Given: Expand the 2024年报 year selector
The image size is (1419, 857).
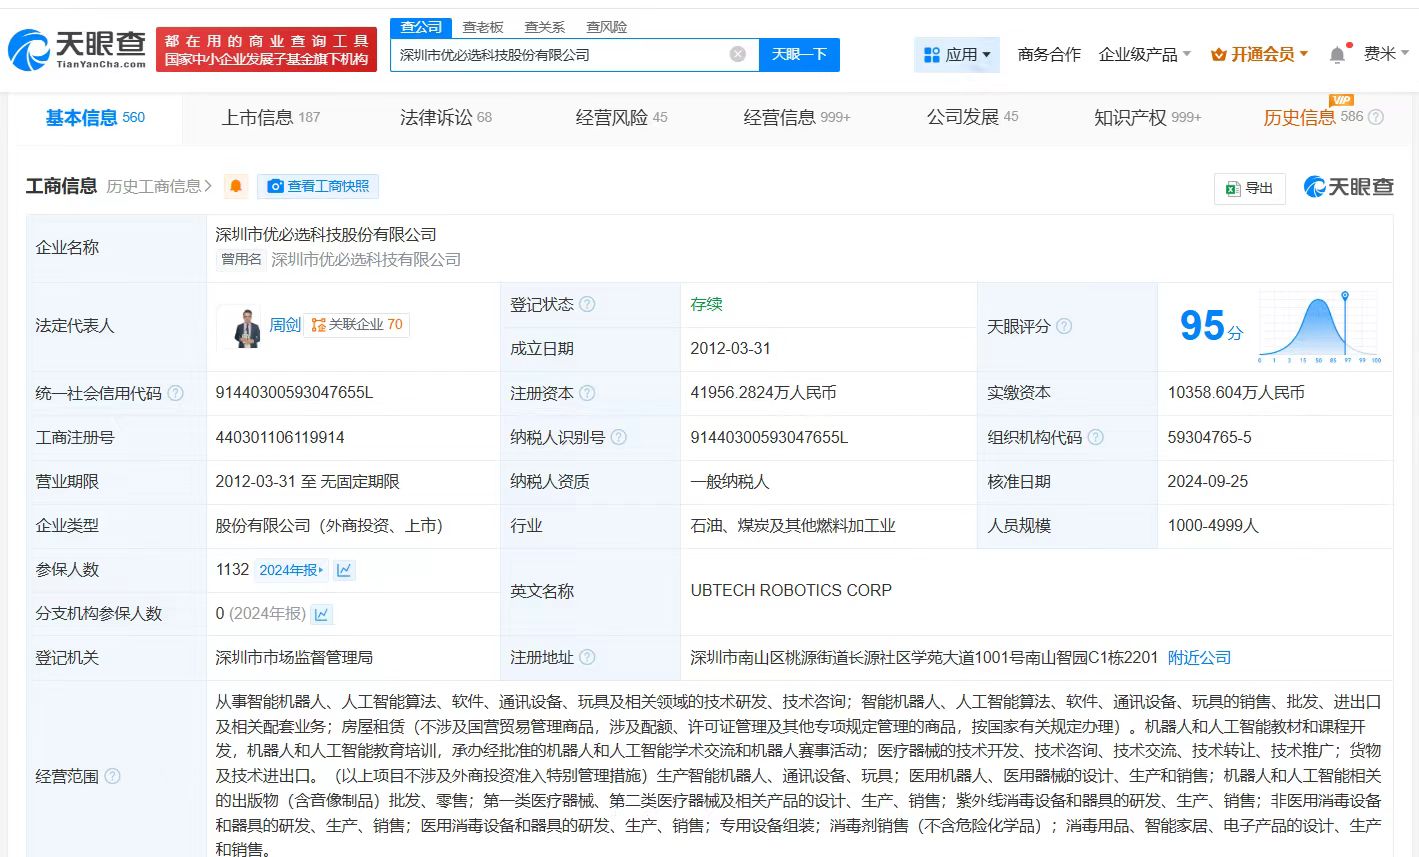Looking at the screenshot, I should click(292, 570).
